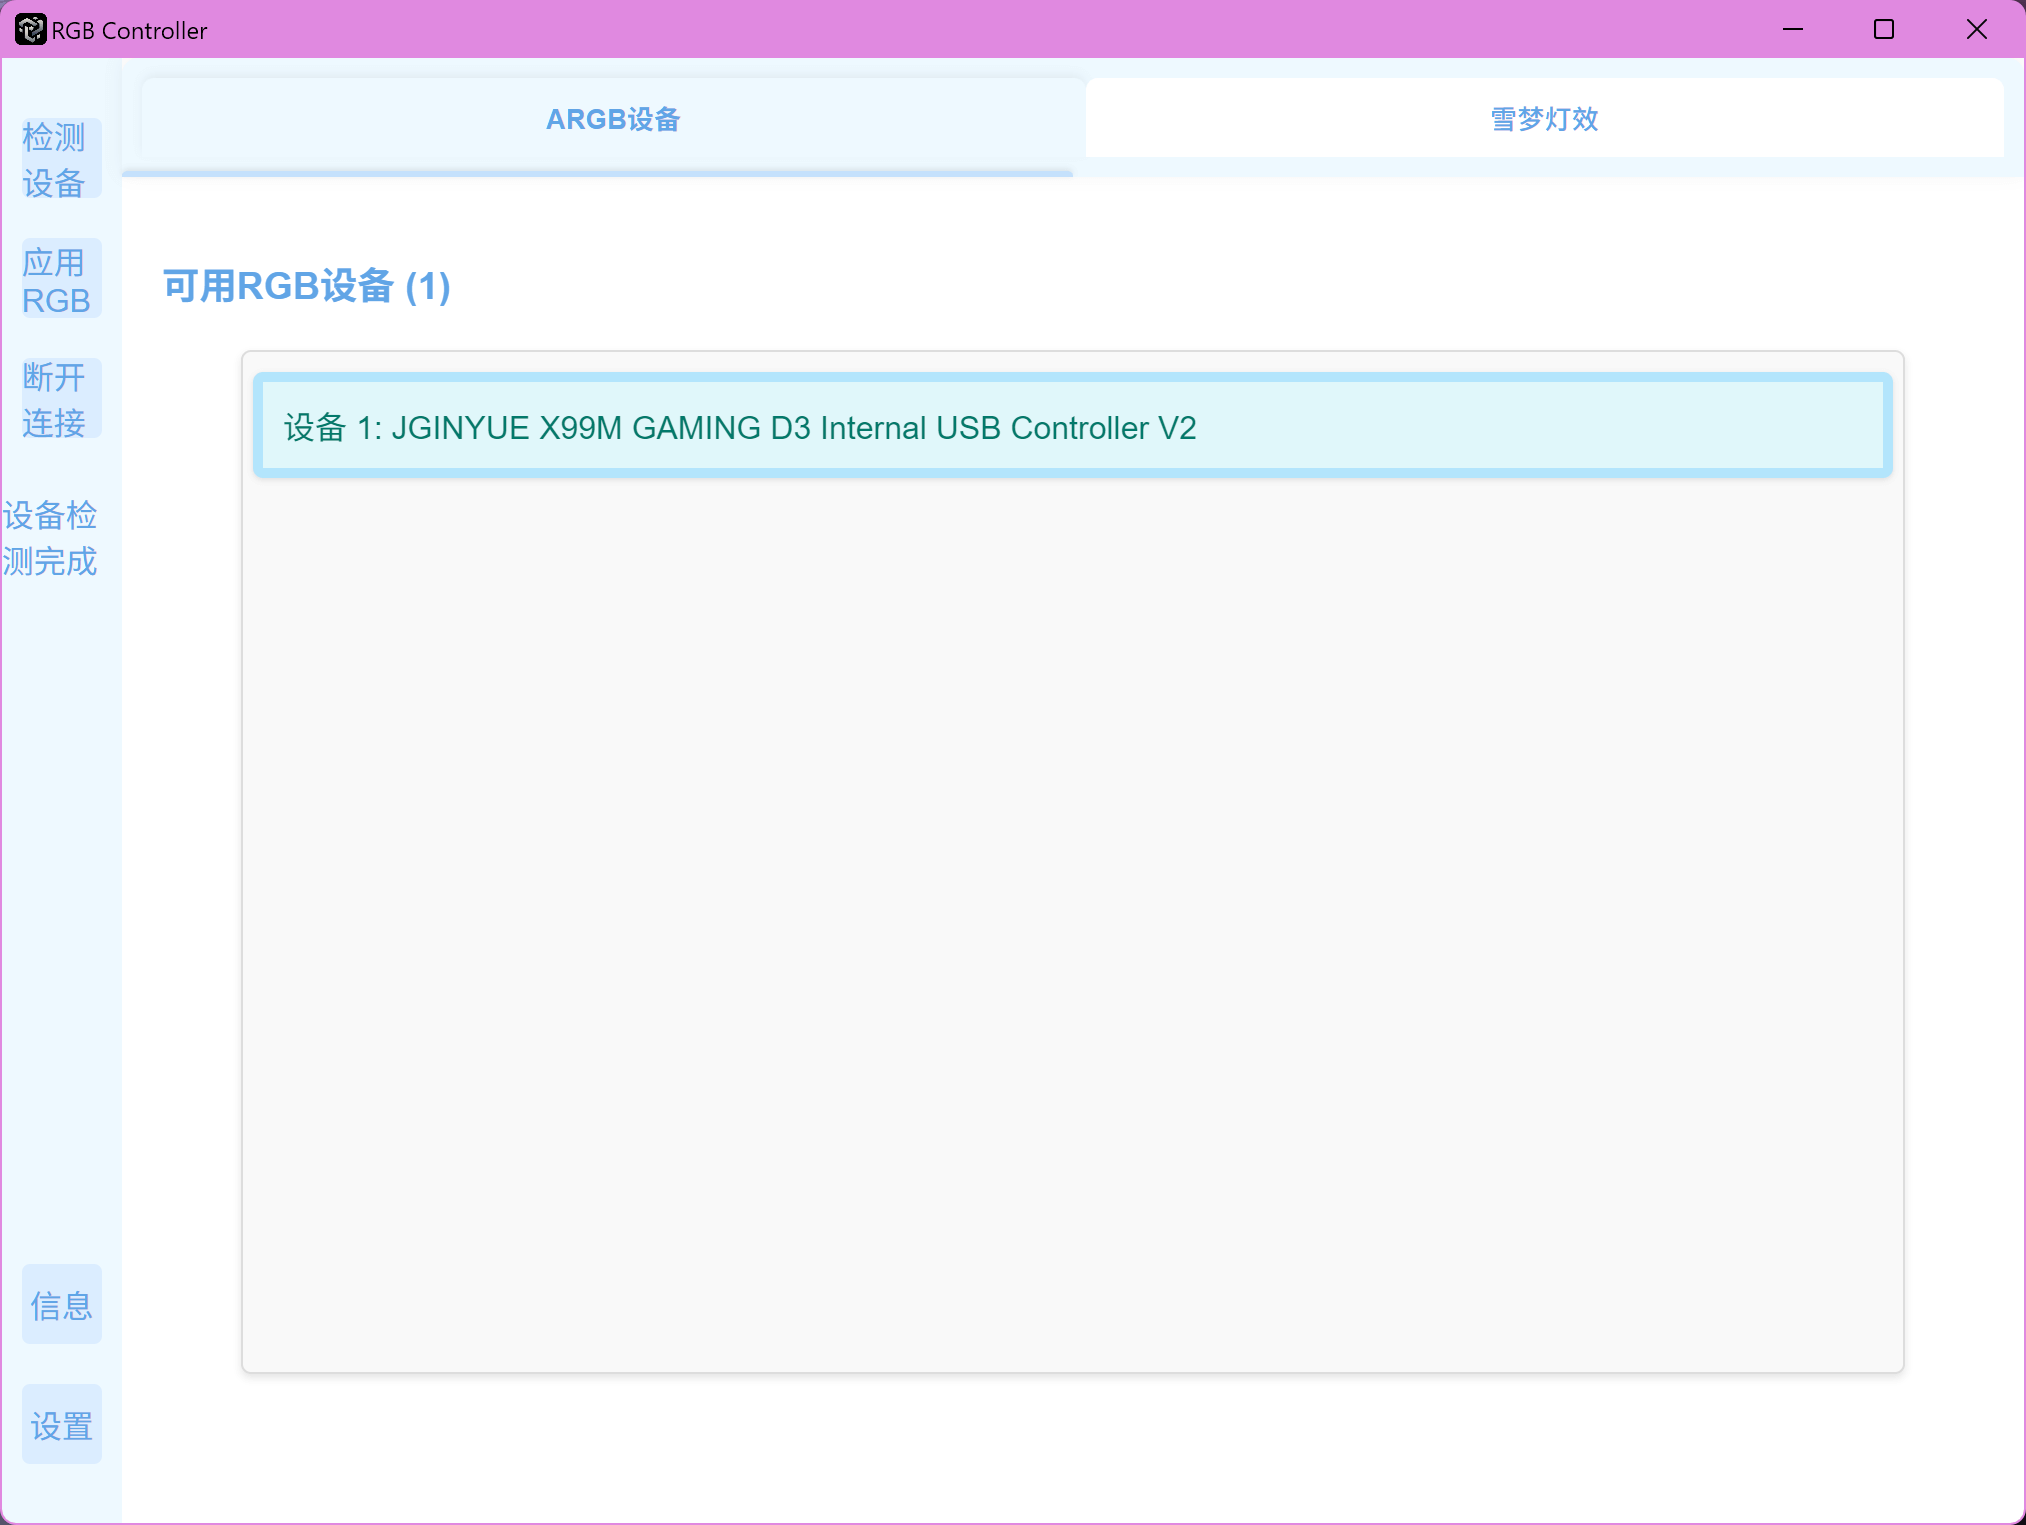This screenshot has width=2026, height=1525.
Task: Click the RGB Controller app icon
Action: [30, 30]
